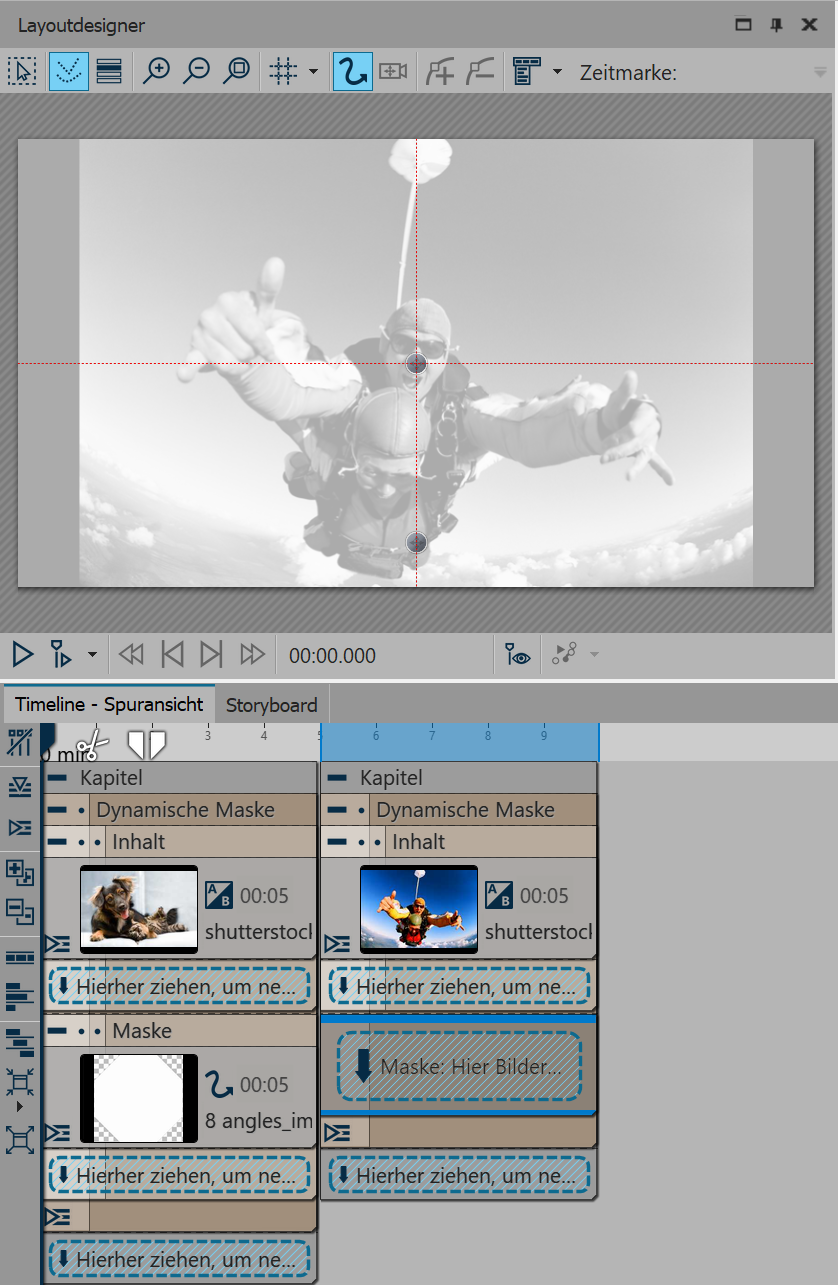Click the scissors cut icon in timeline
838x1285 pixels.
tap(92, 744)
